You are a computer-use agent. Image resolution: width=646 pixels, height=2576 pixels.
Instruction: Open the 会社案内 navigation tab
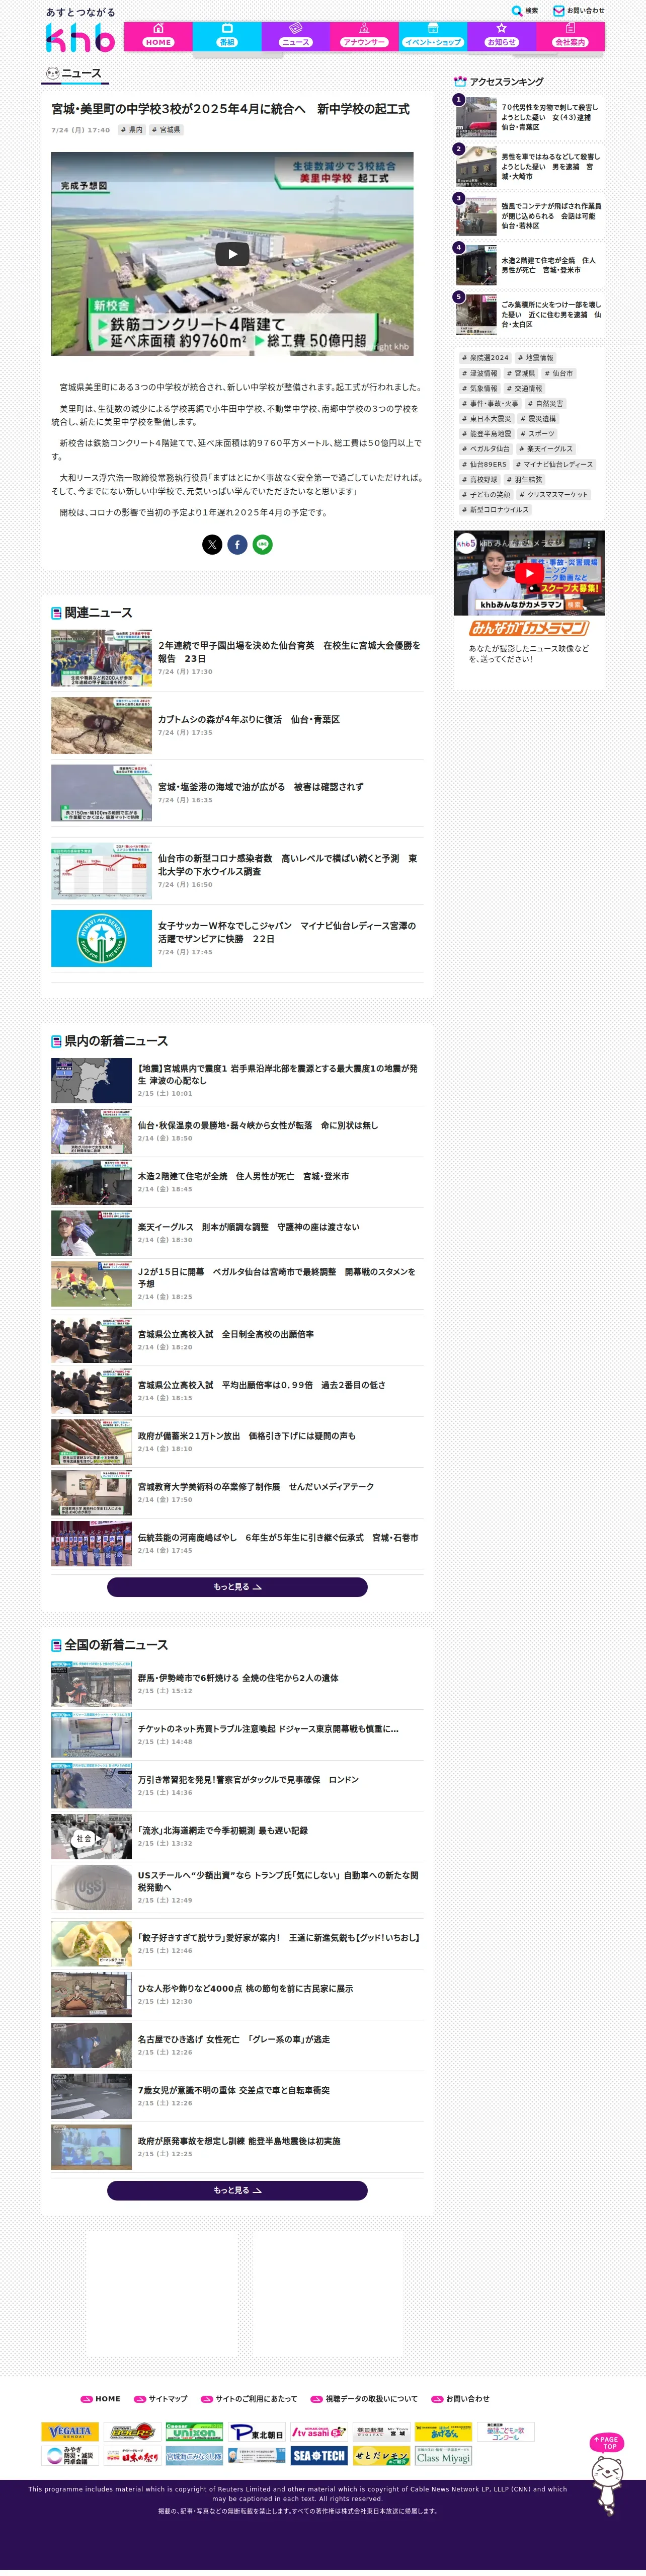coord(570,36)
